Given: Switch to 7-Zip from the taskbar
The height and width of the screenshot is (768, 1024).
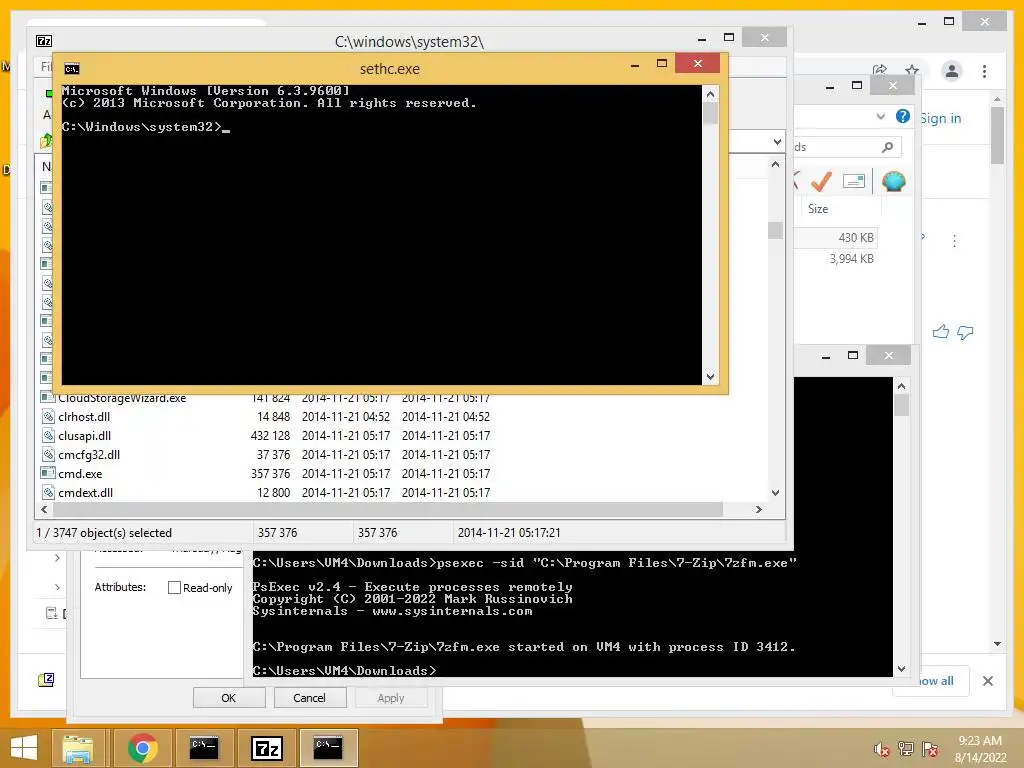Looking at the screenshot, I should click(267, 748).
